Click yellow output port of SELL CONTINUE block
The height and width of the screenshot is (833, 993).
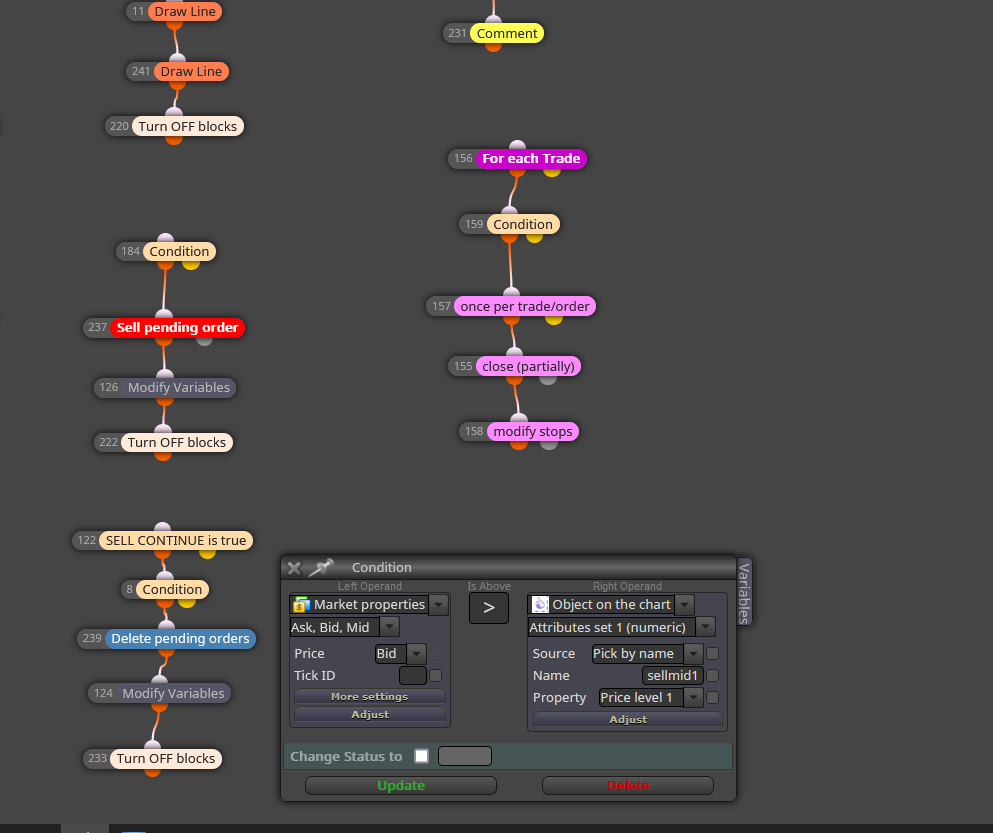click(x=207, y=552)
